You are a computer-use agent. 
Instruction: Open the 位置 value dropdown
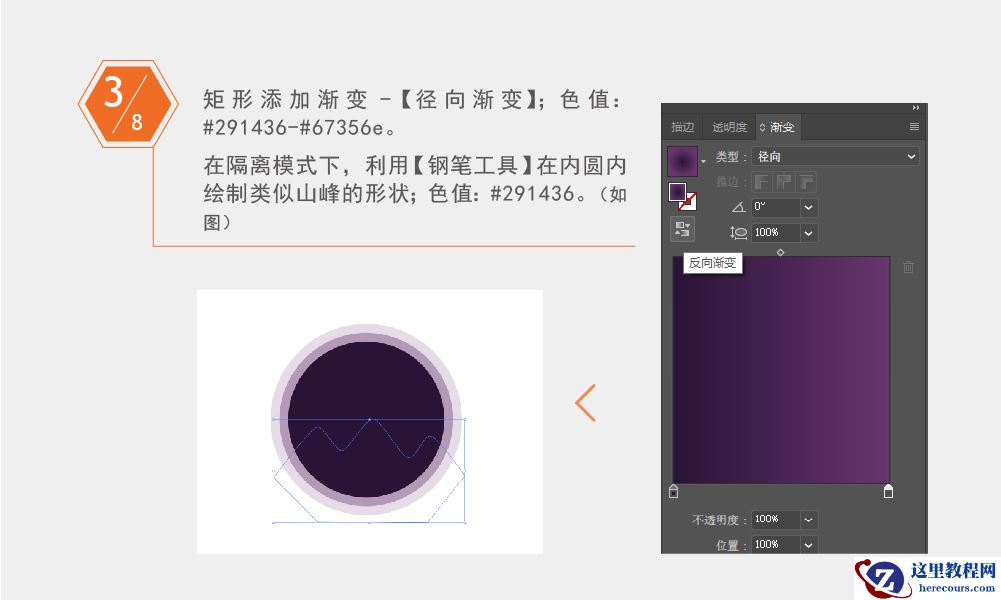click(x=807, y=544)
